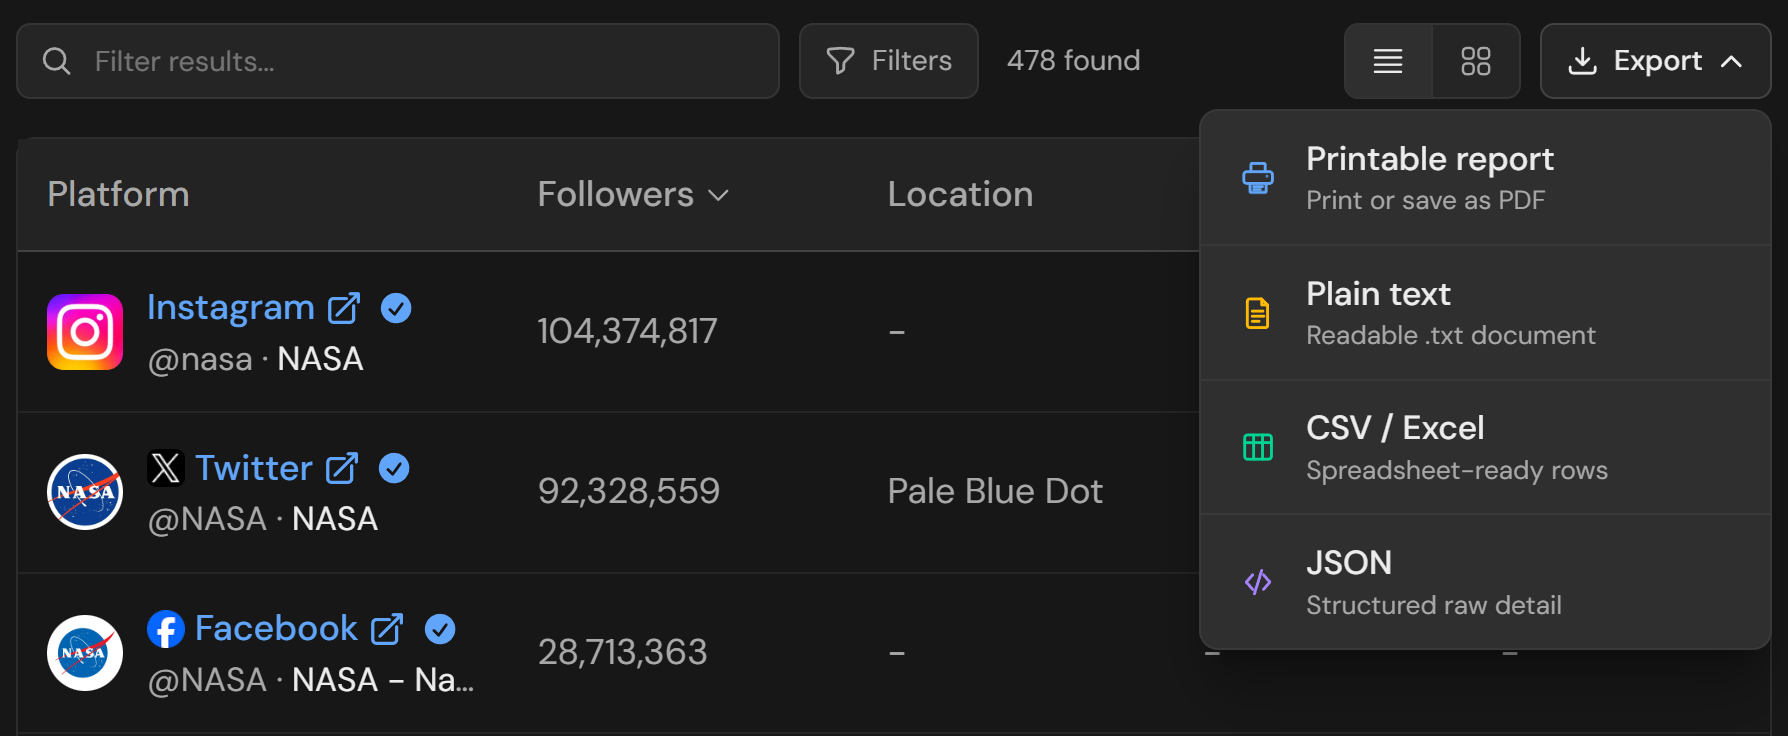Click the search magnifier icon
The height and width of the screenshot is (736, 1788).
pyautogui.click(x=57, y=61)
